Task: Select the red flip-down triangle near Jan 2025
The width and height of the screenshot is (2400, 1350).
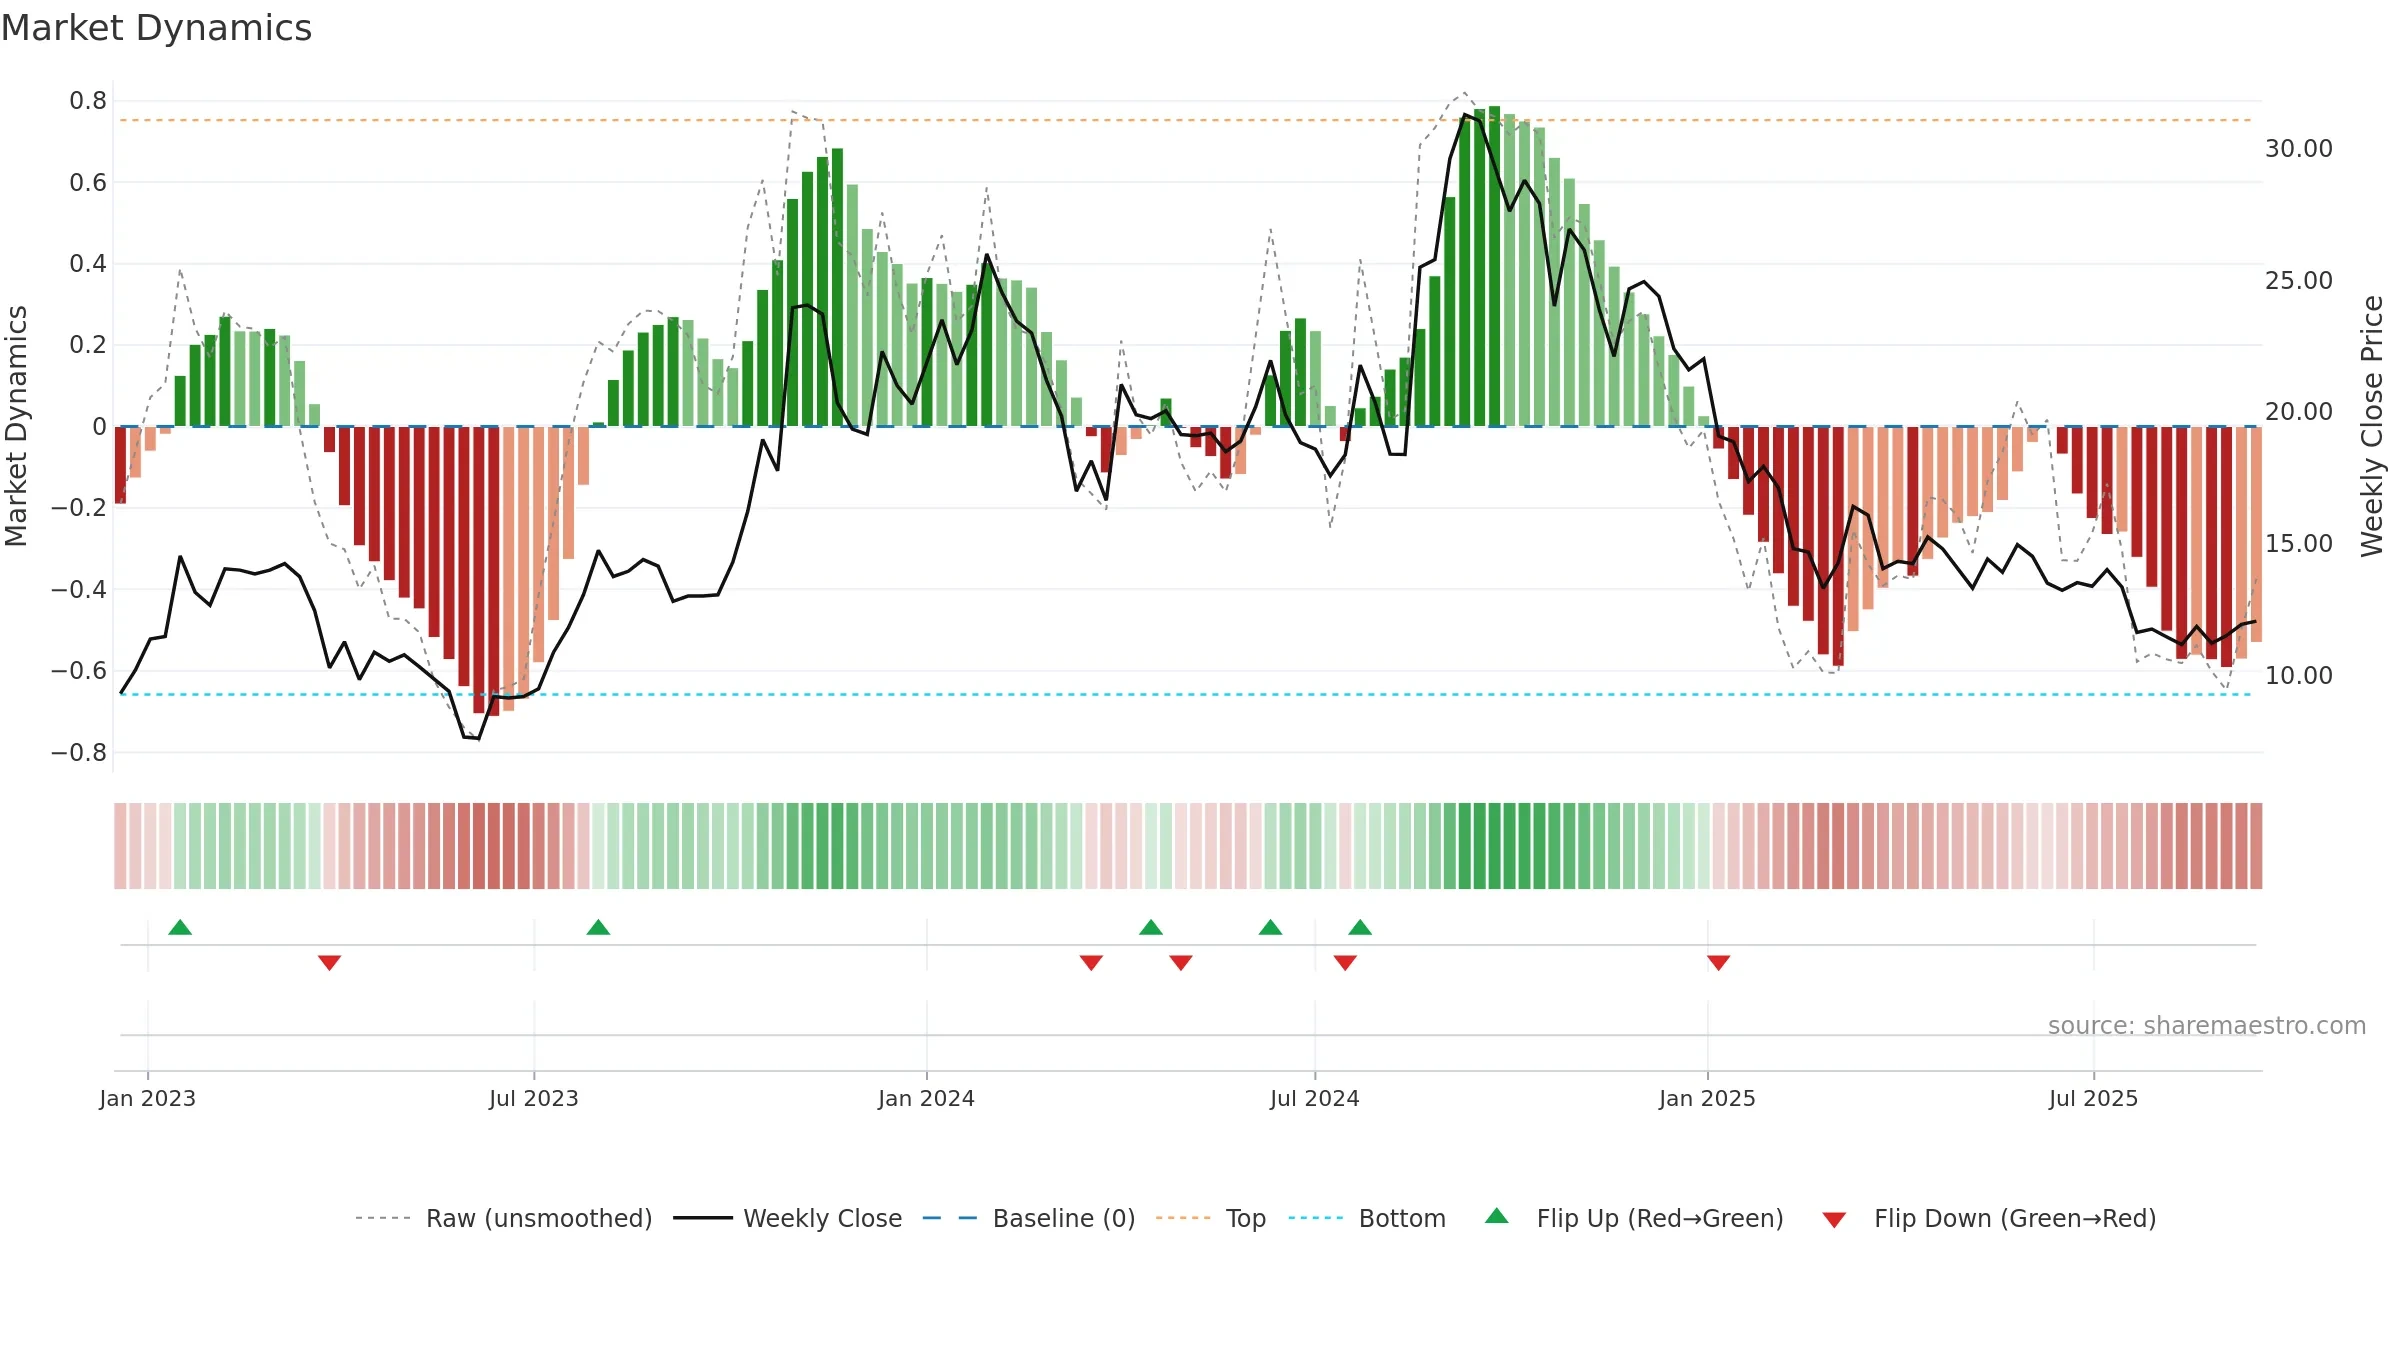Action: point(1718,962)
